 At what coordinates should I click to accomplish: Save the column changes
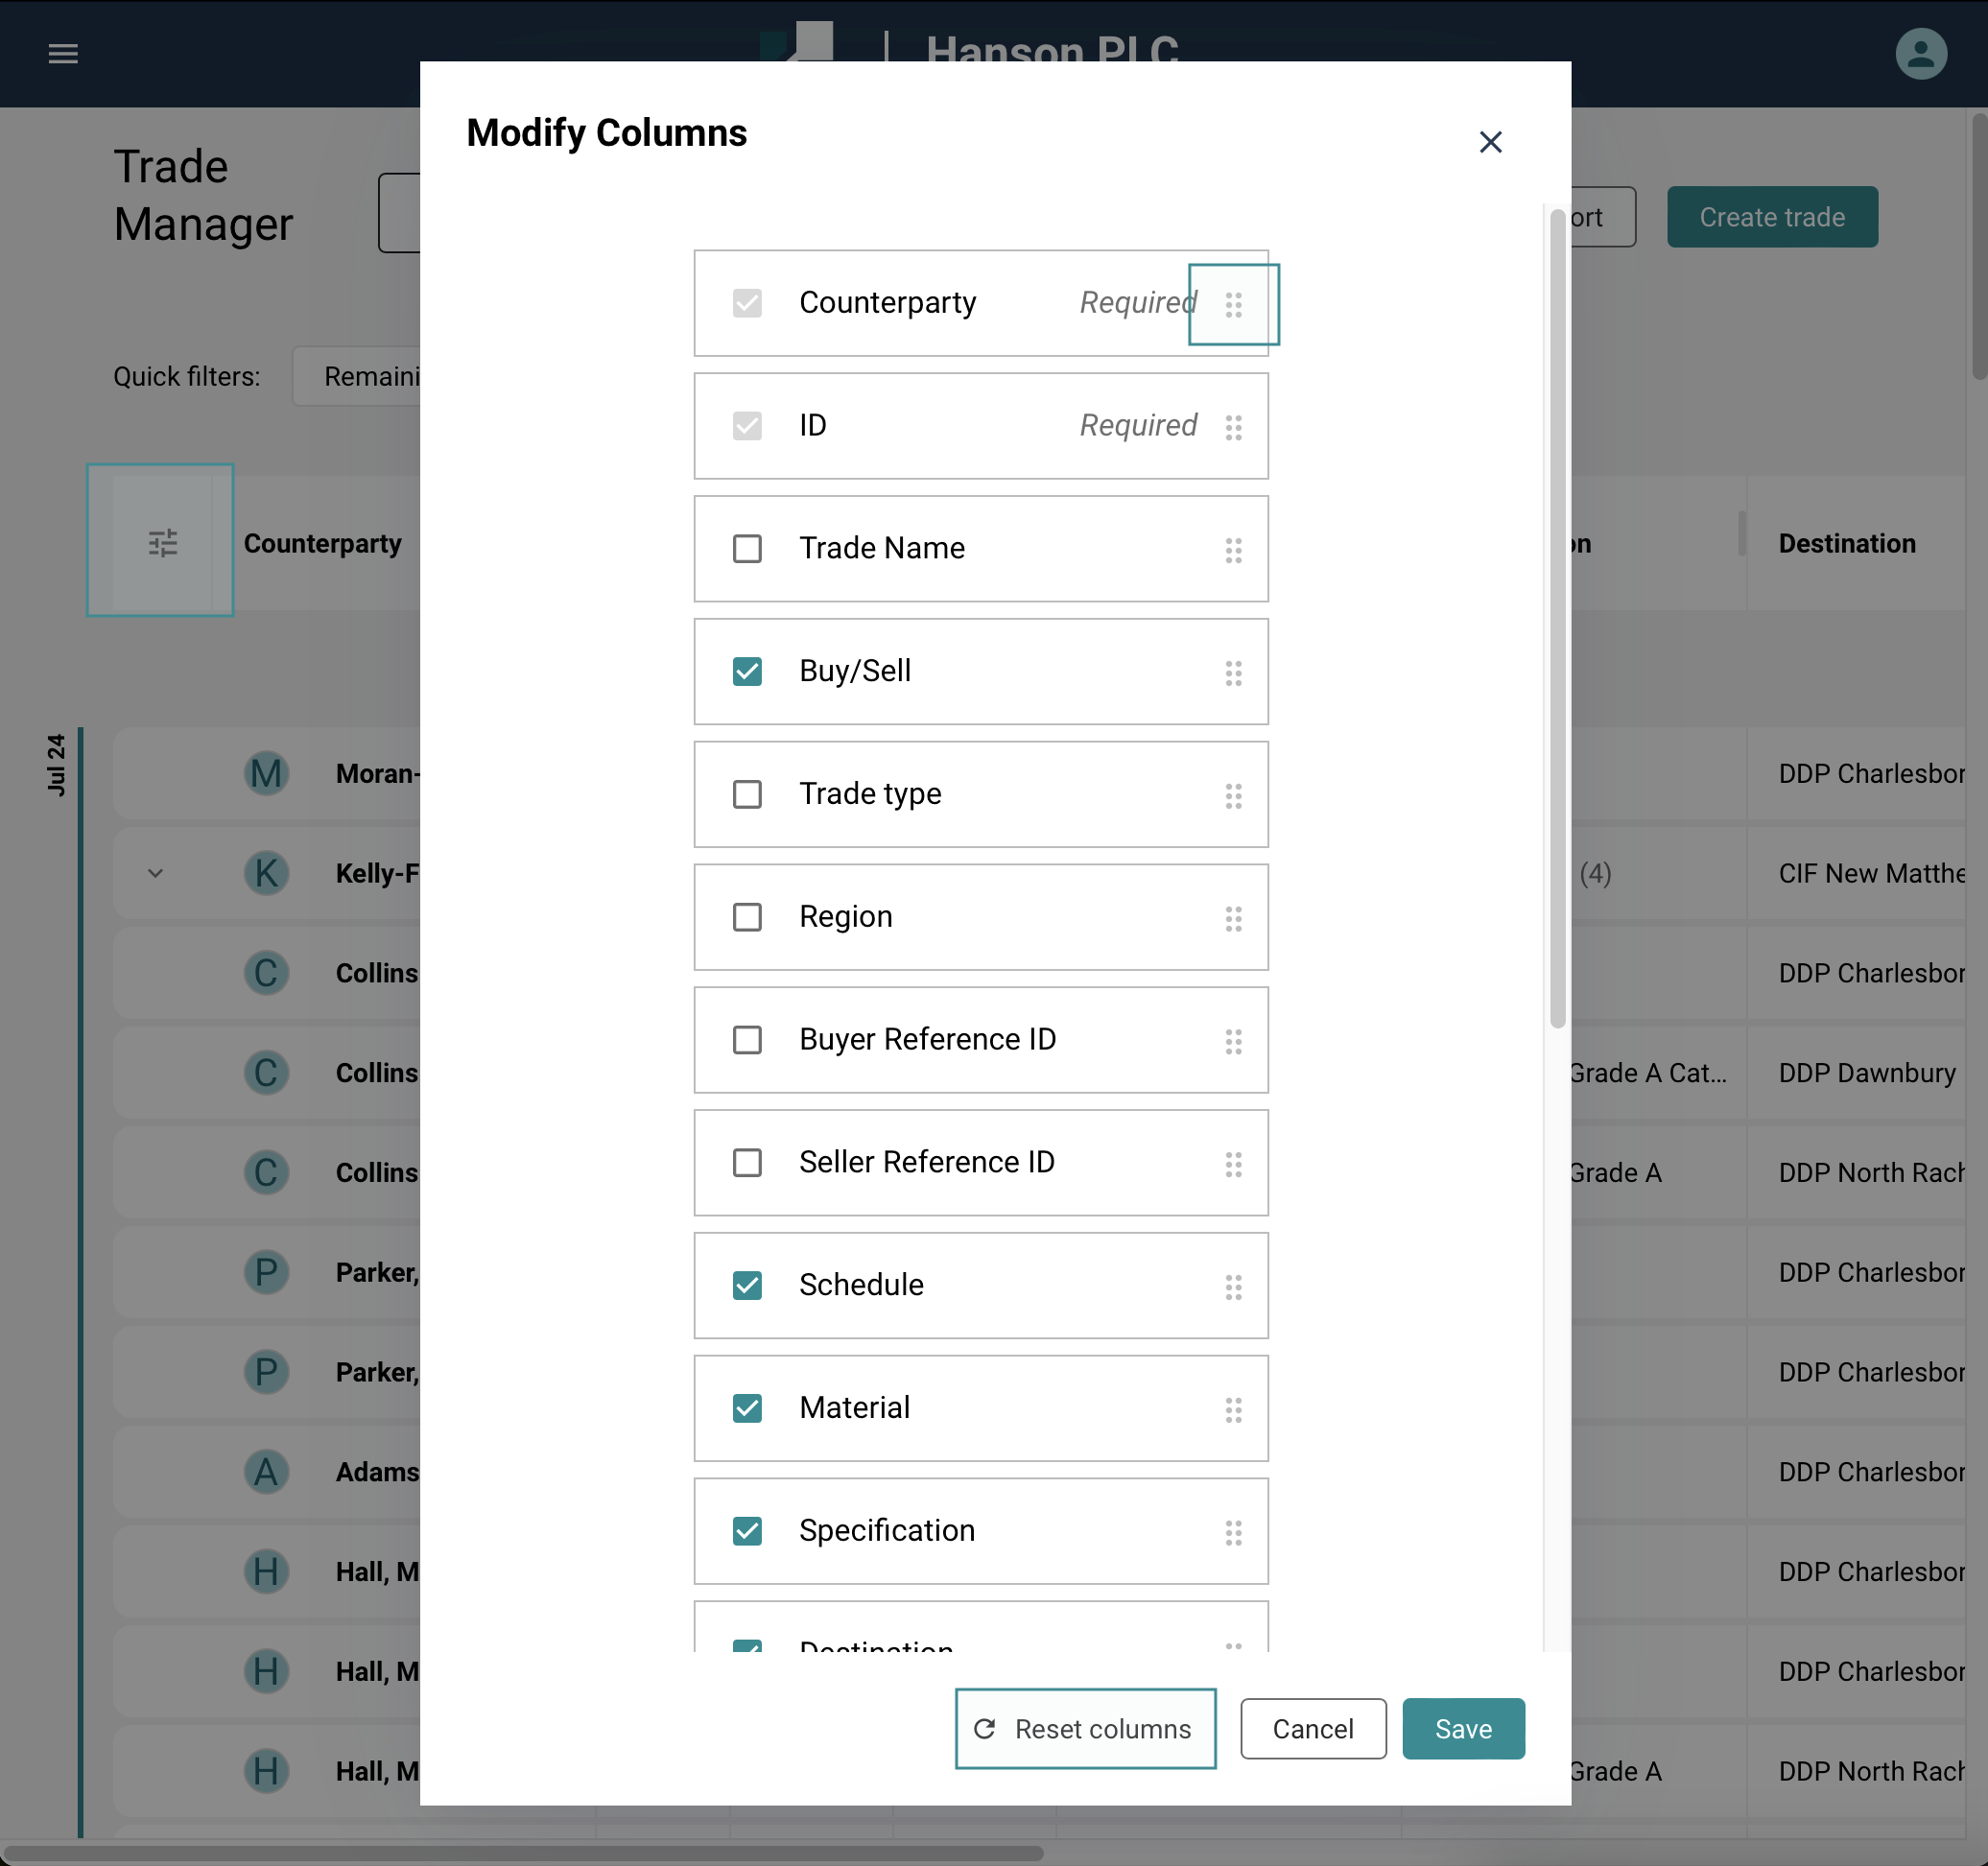[1462, 1729]
